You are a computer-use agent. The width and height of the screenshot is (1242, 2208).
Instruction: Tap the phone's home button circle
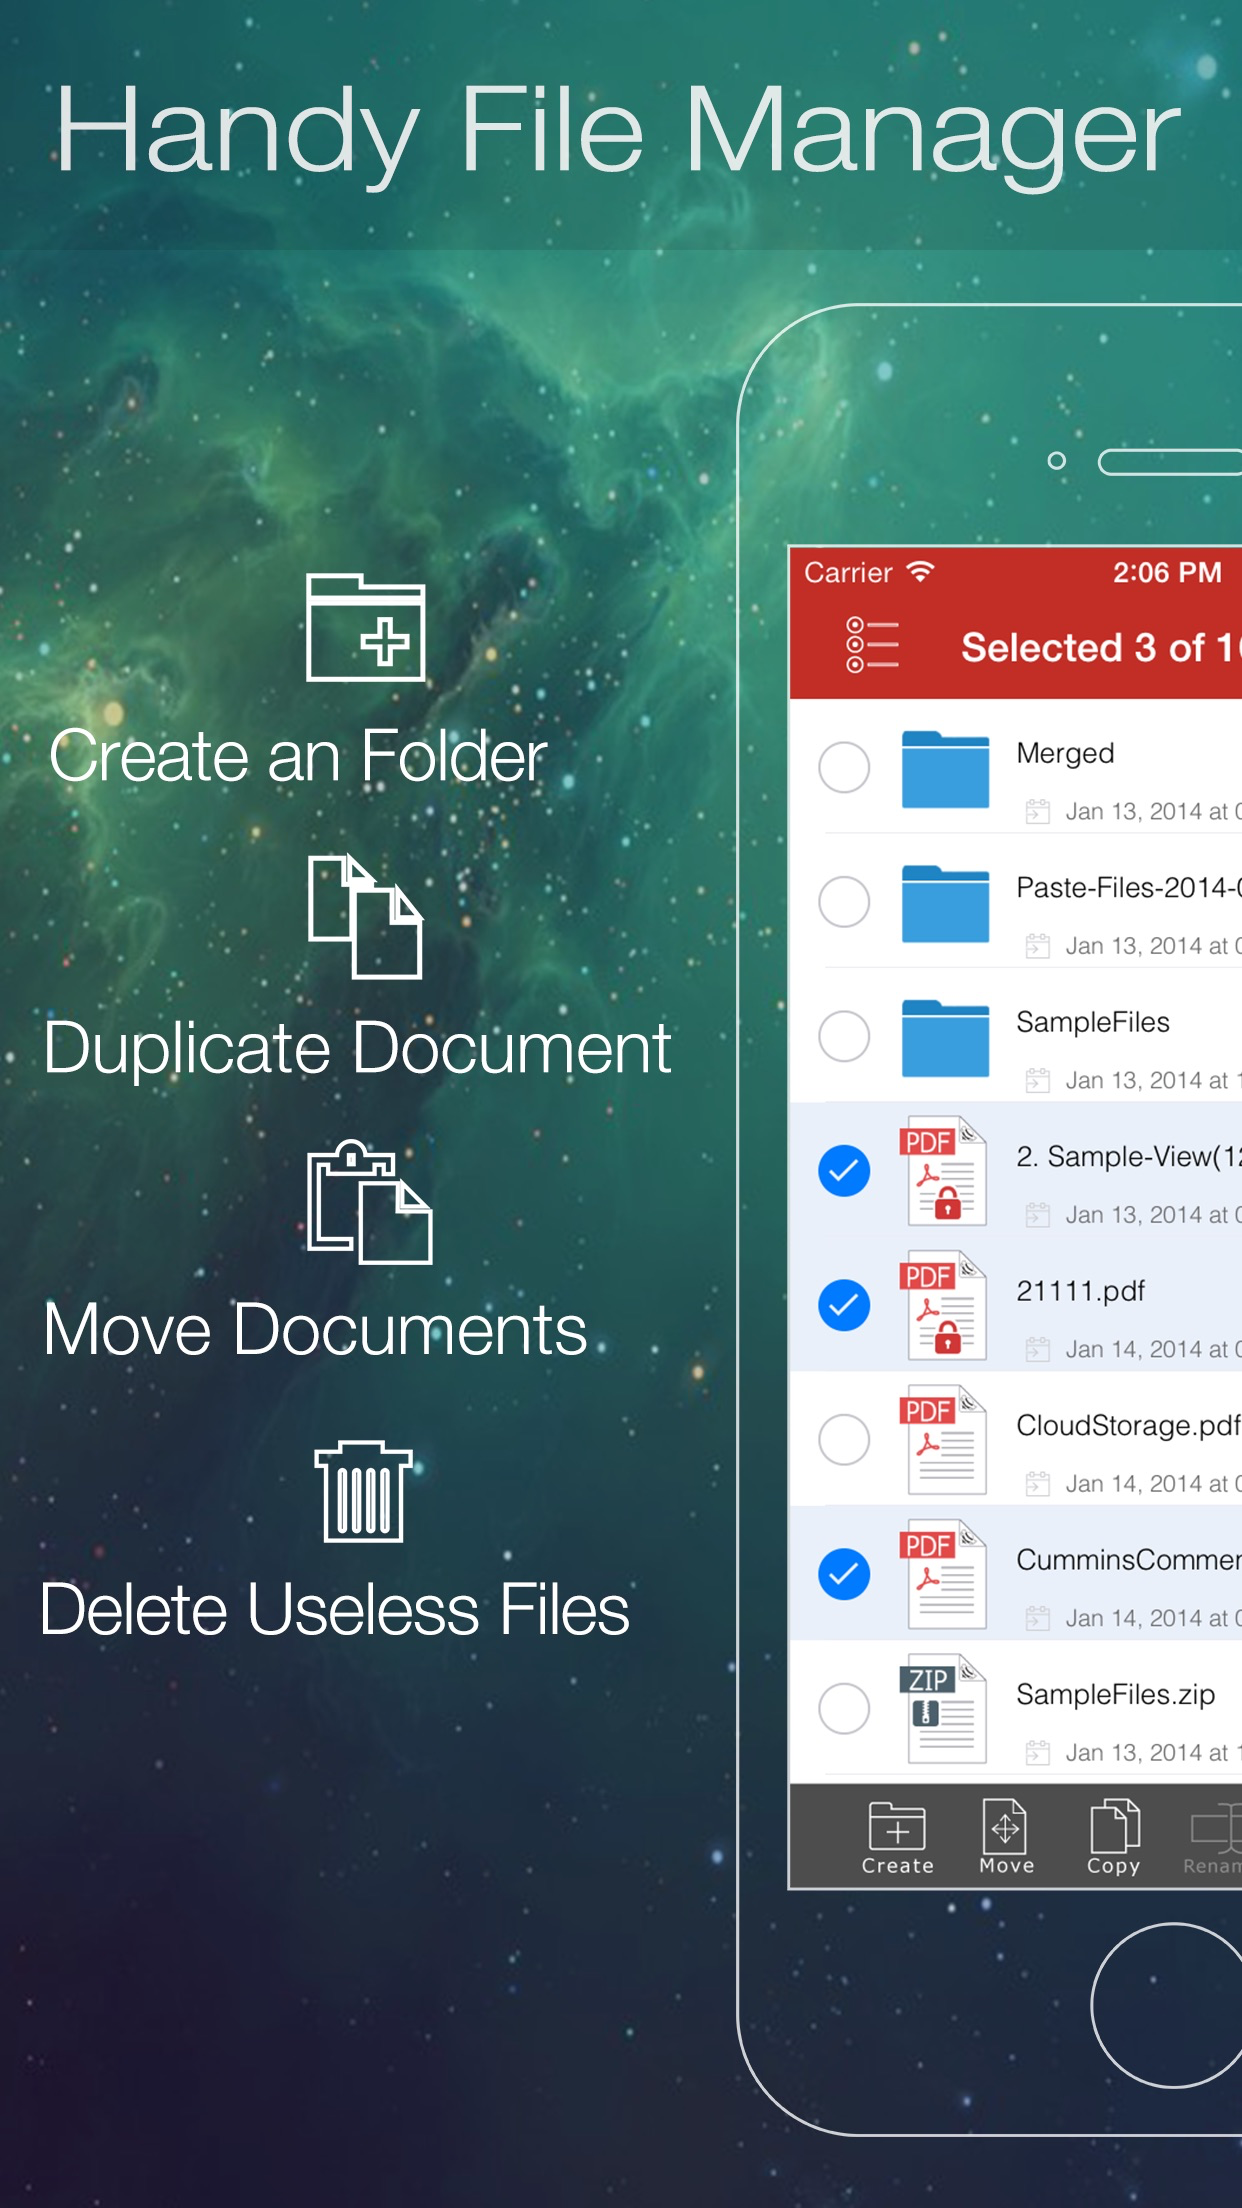(x=1167, y=2005)
